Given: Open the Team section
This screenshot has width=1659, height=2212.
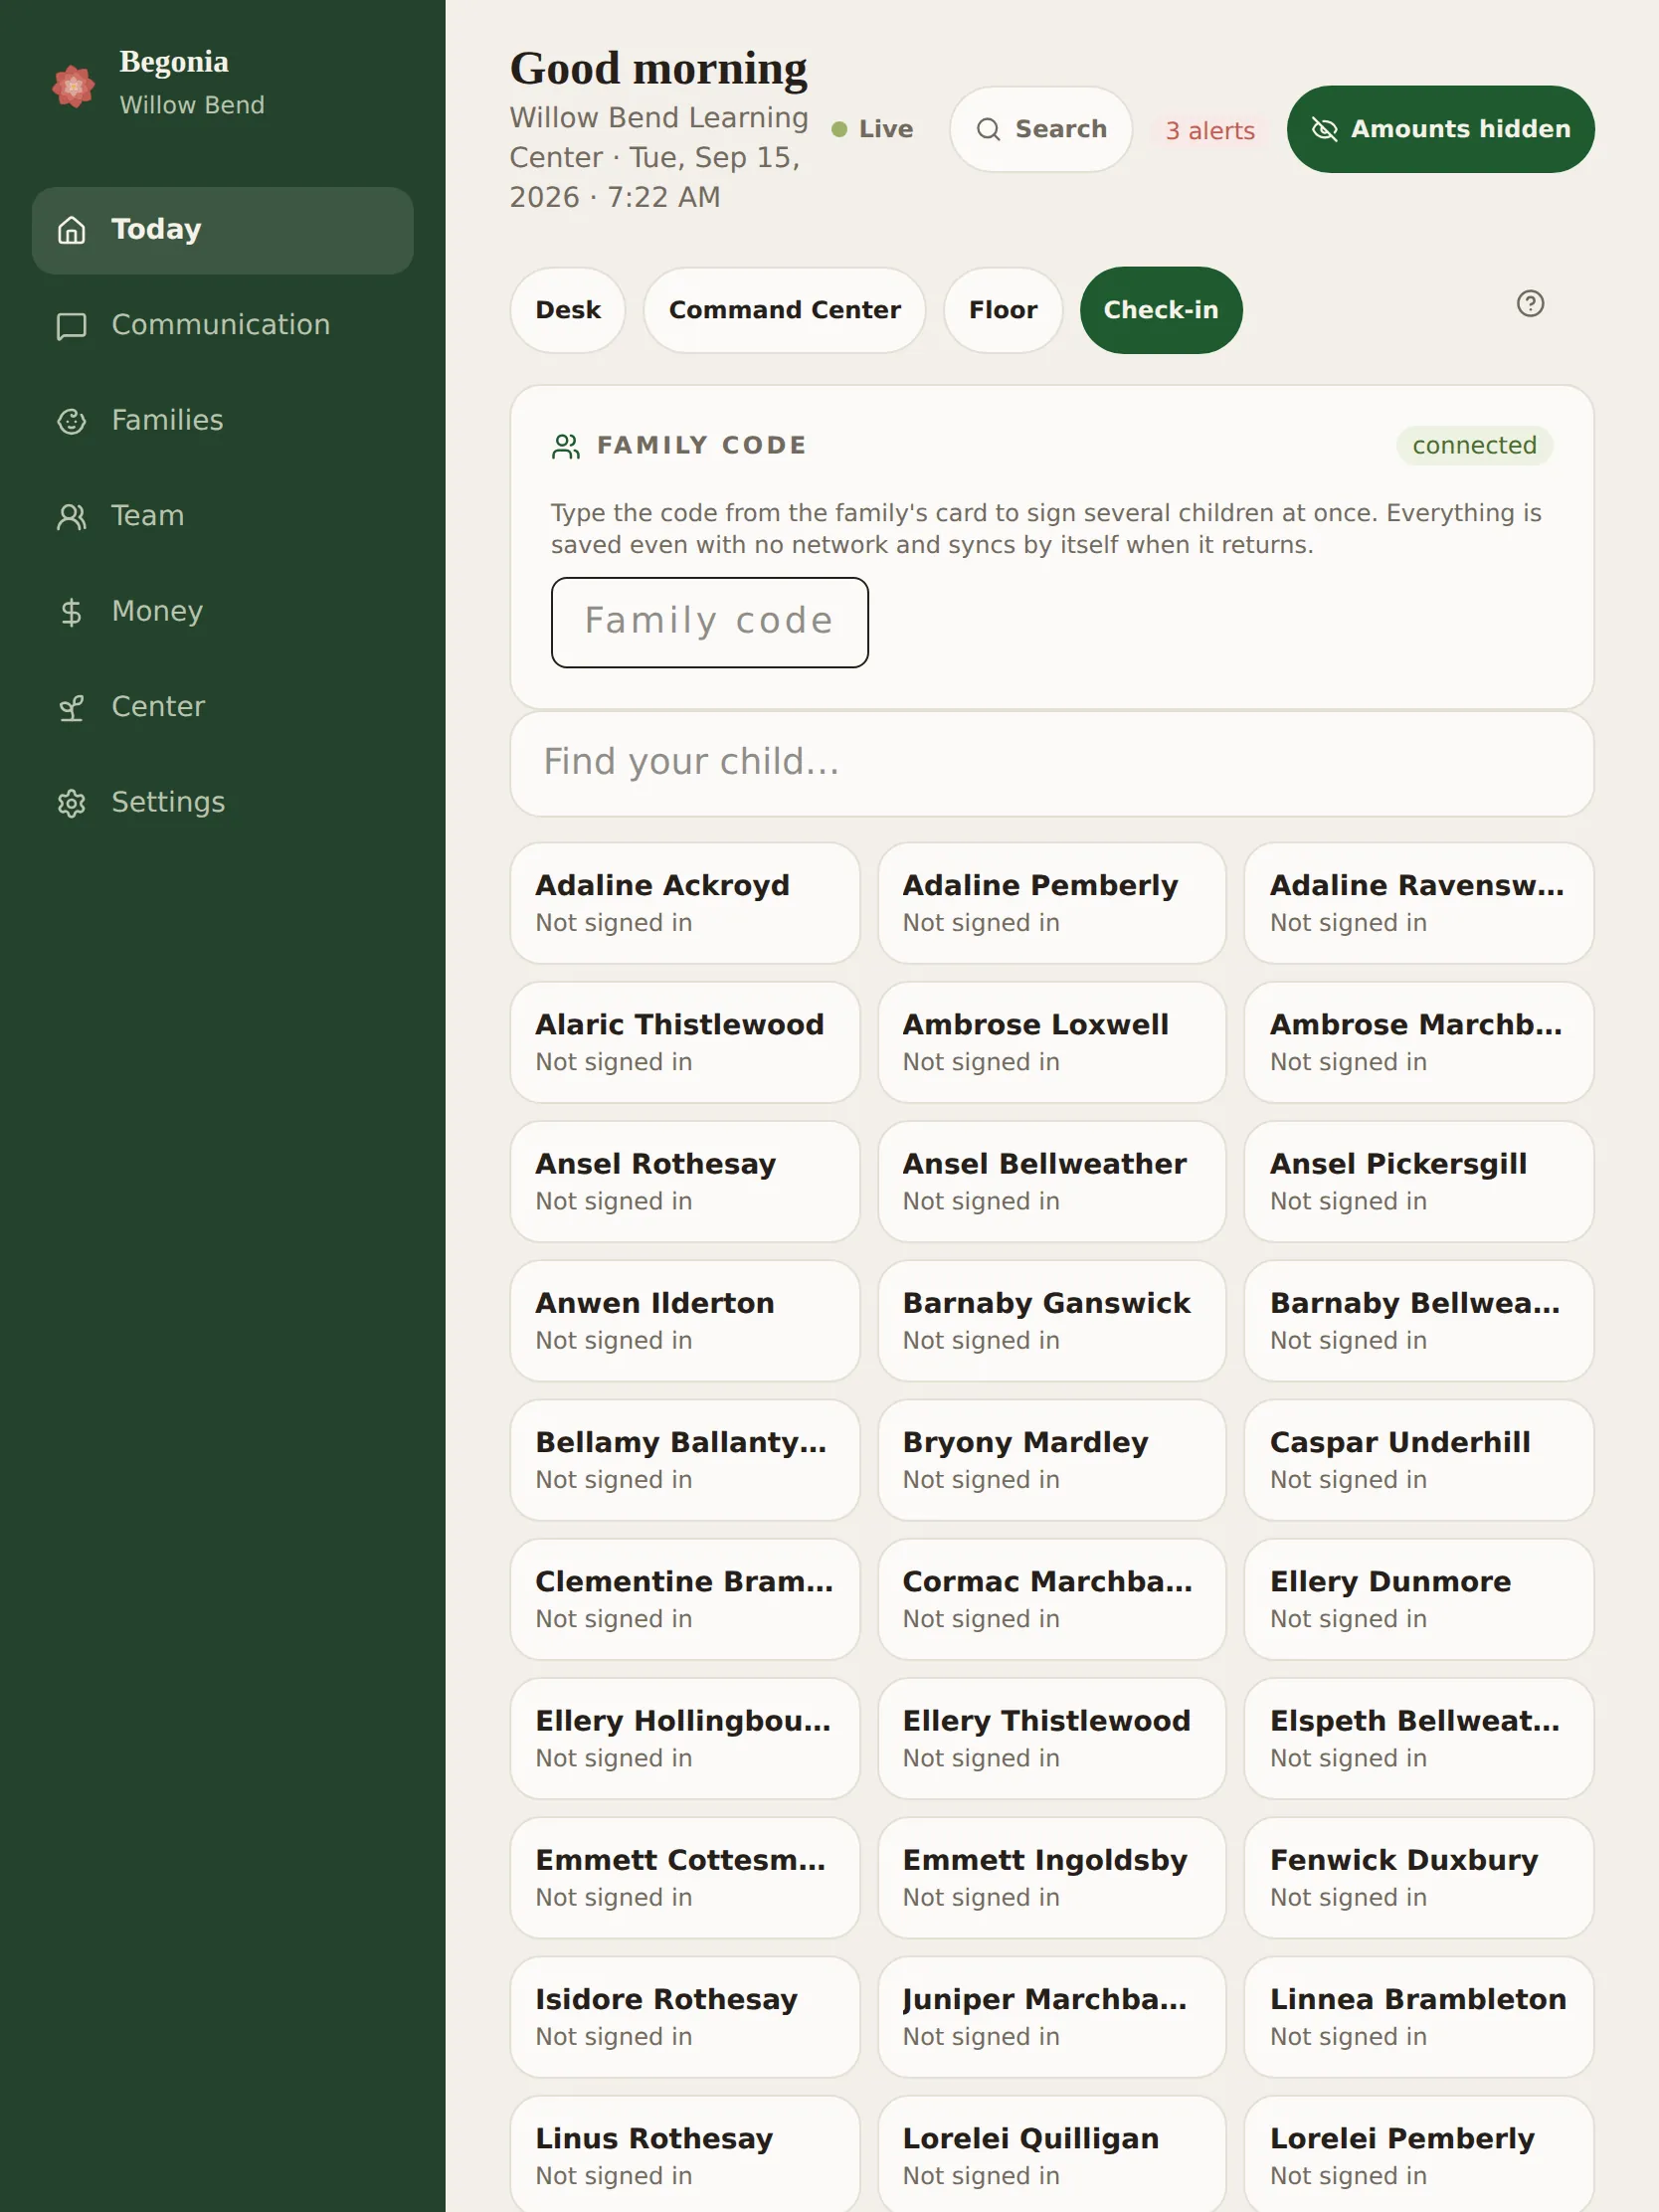Looking at the screenshot, I should coord(222,517).
